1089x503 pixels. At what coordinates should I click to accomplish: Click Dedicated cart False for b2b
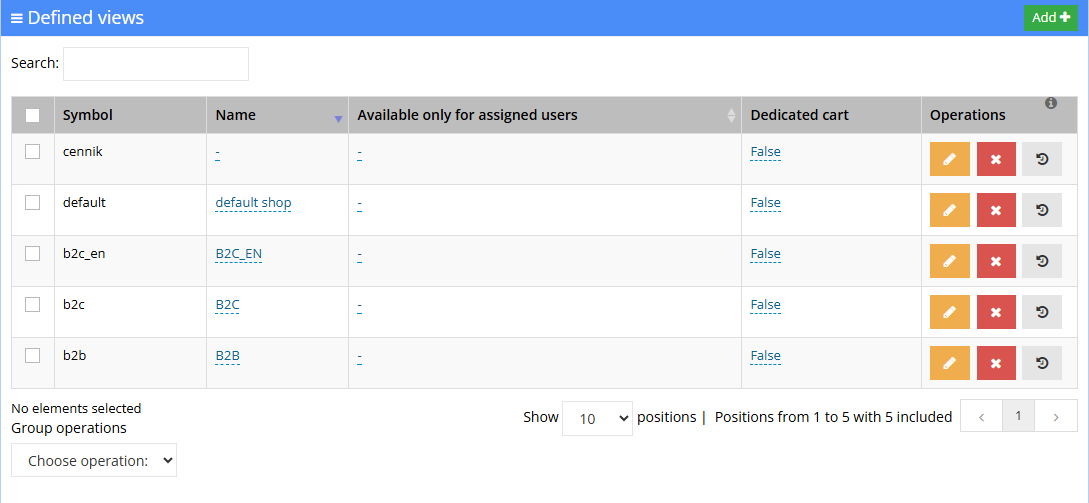click(765, 356)
